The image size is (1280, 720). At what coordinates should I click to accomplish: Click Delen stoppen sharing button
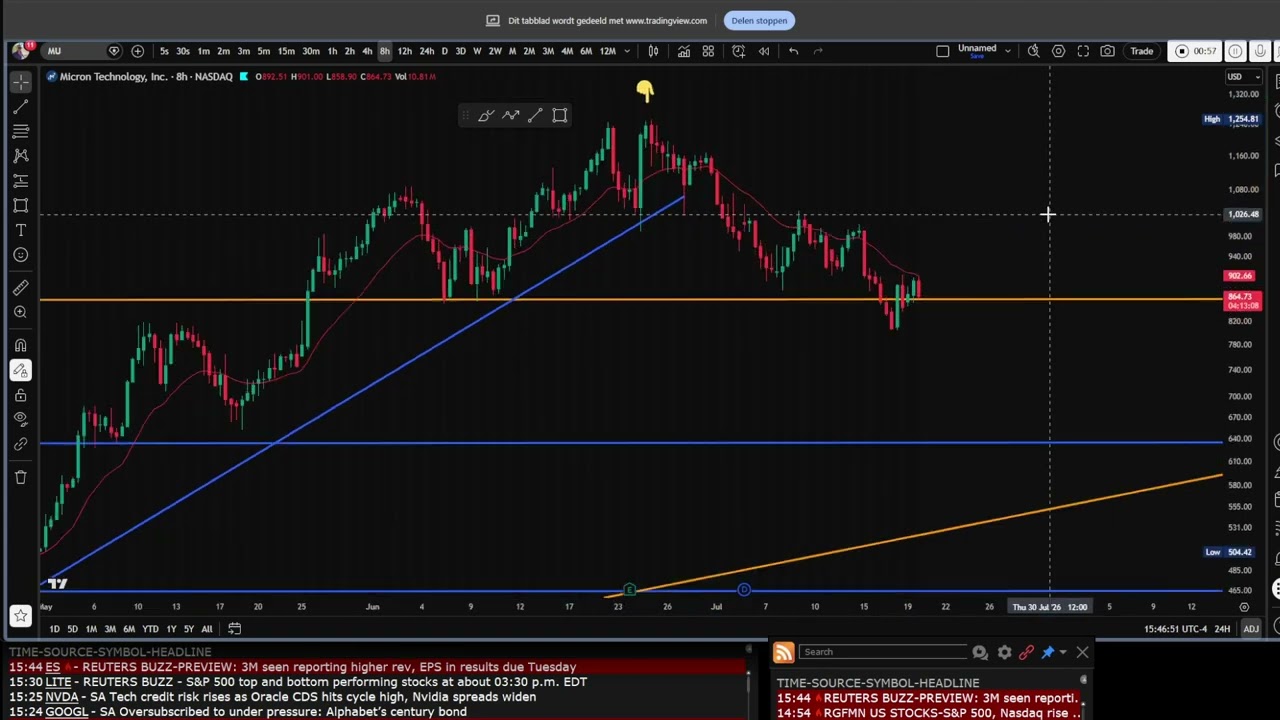[759, 20]
